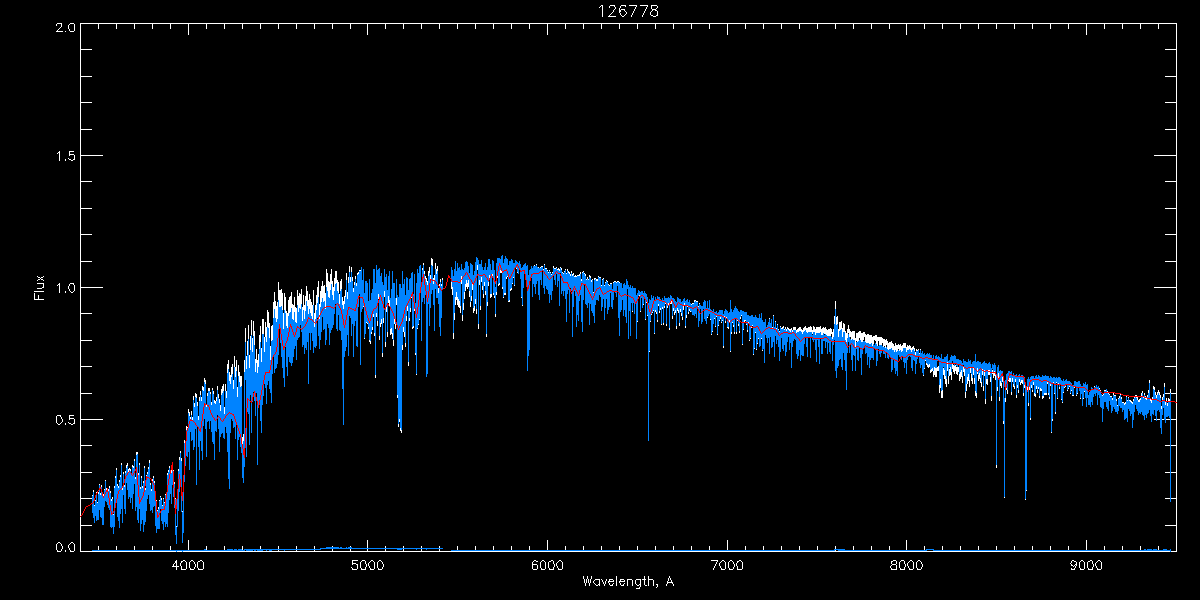This screenshot has width=1200, height=600.
Task: Click the x-axis tick label "6000"
Action: (x=548, y=565)
